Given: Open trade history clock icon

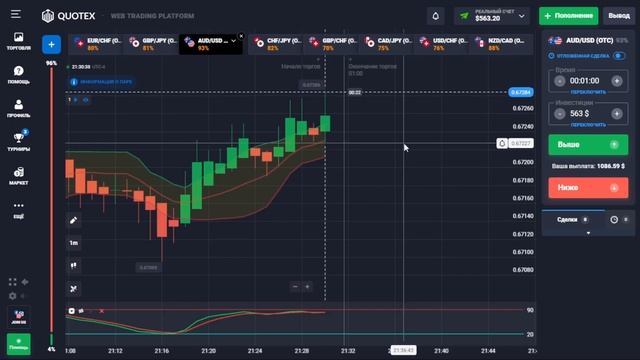Looking at the screenshot, I should [x=614, y=220].
